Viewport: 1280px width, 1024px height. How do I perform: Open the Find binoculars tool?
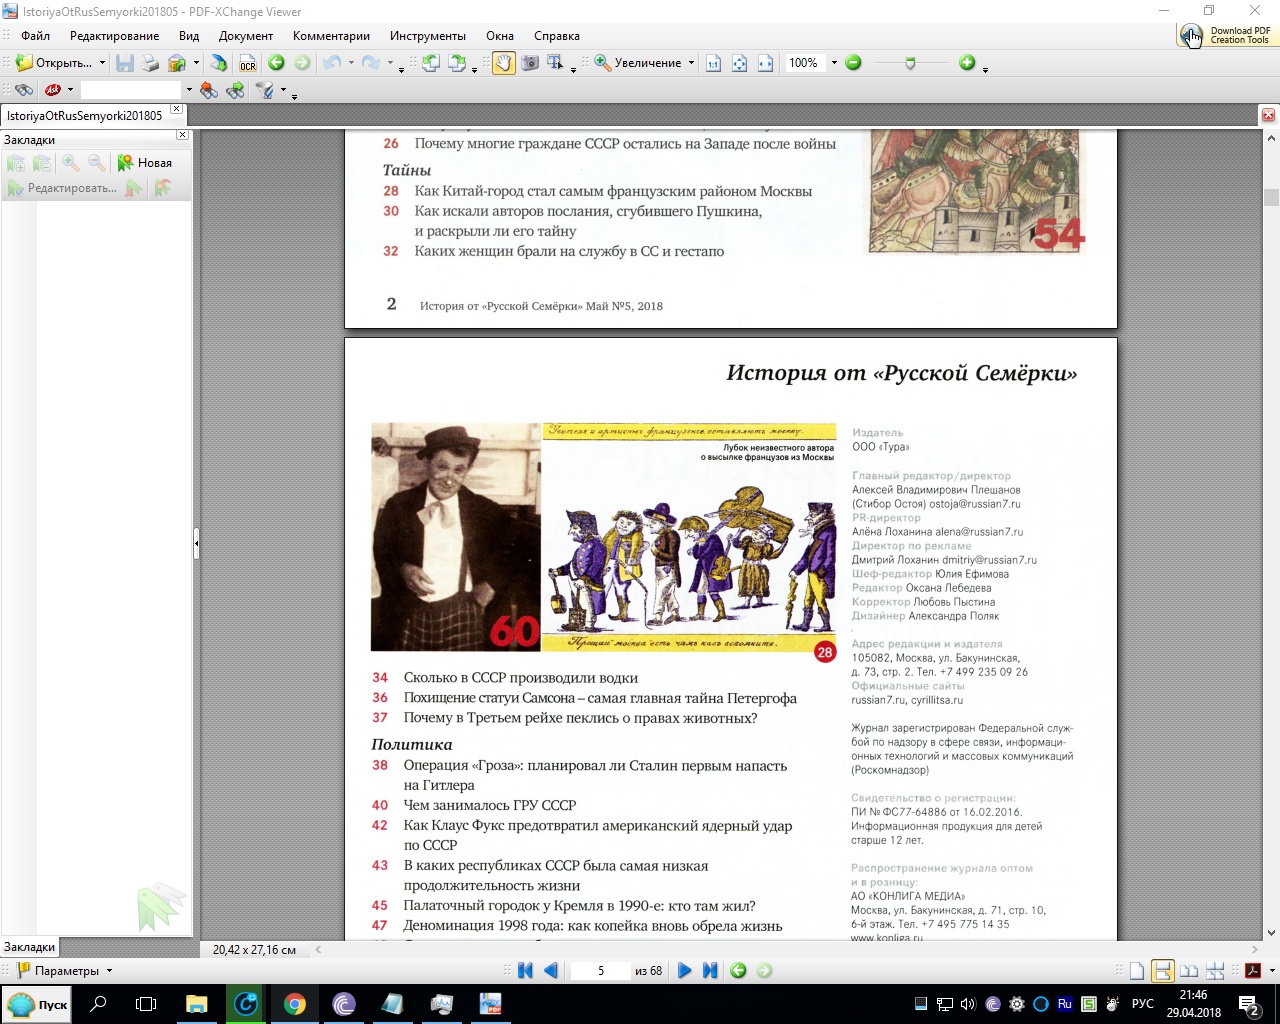pyautogui.click(x=24, y=90)
